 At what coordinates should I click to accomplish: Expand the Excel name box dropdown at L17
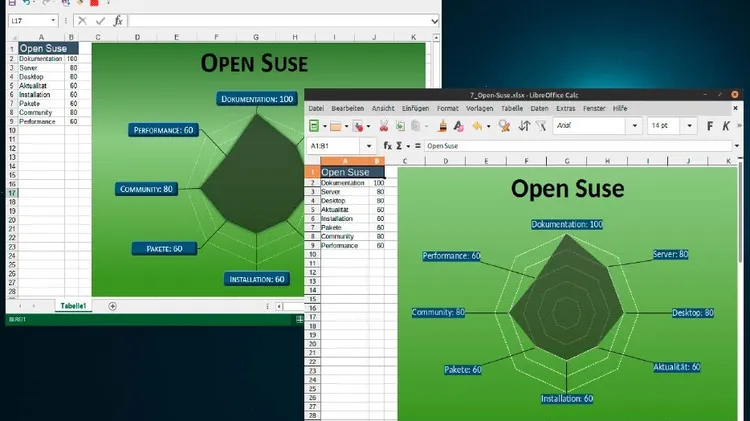point(52,20)
